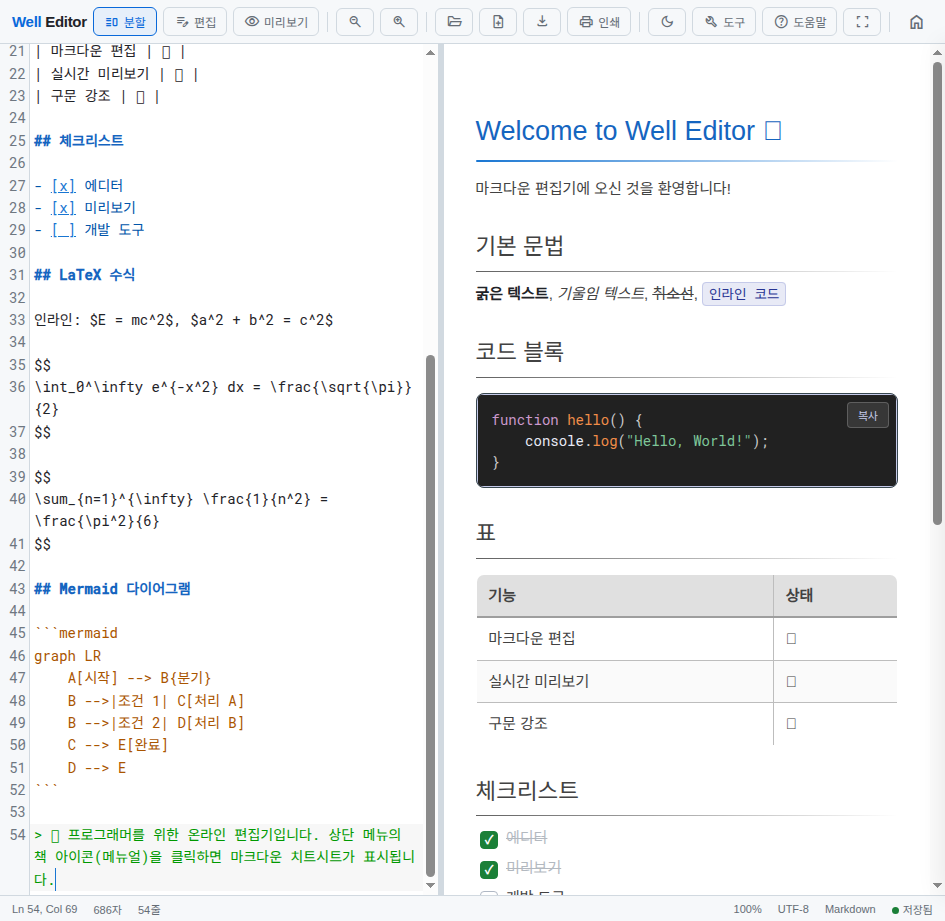Click the '마크다운 편집' table cell in preview
This screenshot has height=921, width=945.
click(624, 638)
